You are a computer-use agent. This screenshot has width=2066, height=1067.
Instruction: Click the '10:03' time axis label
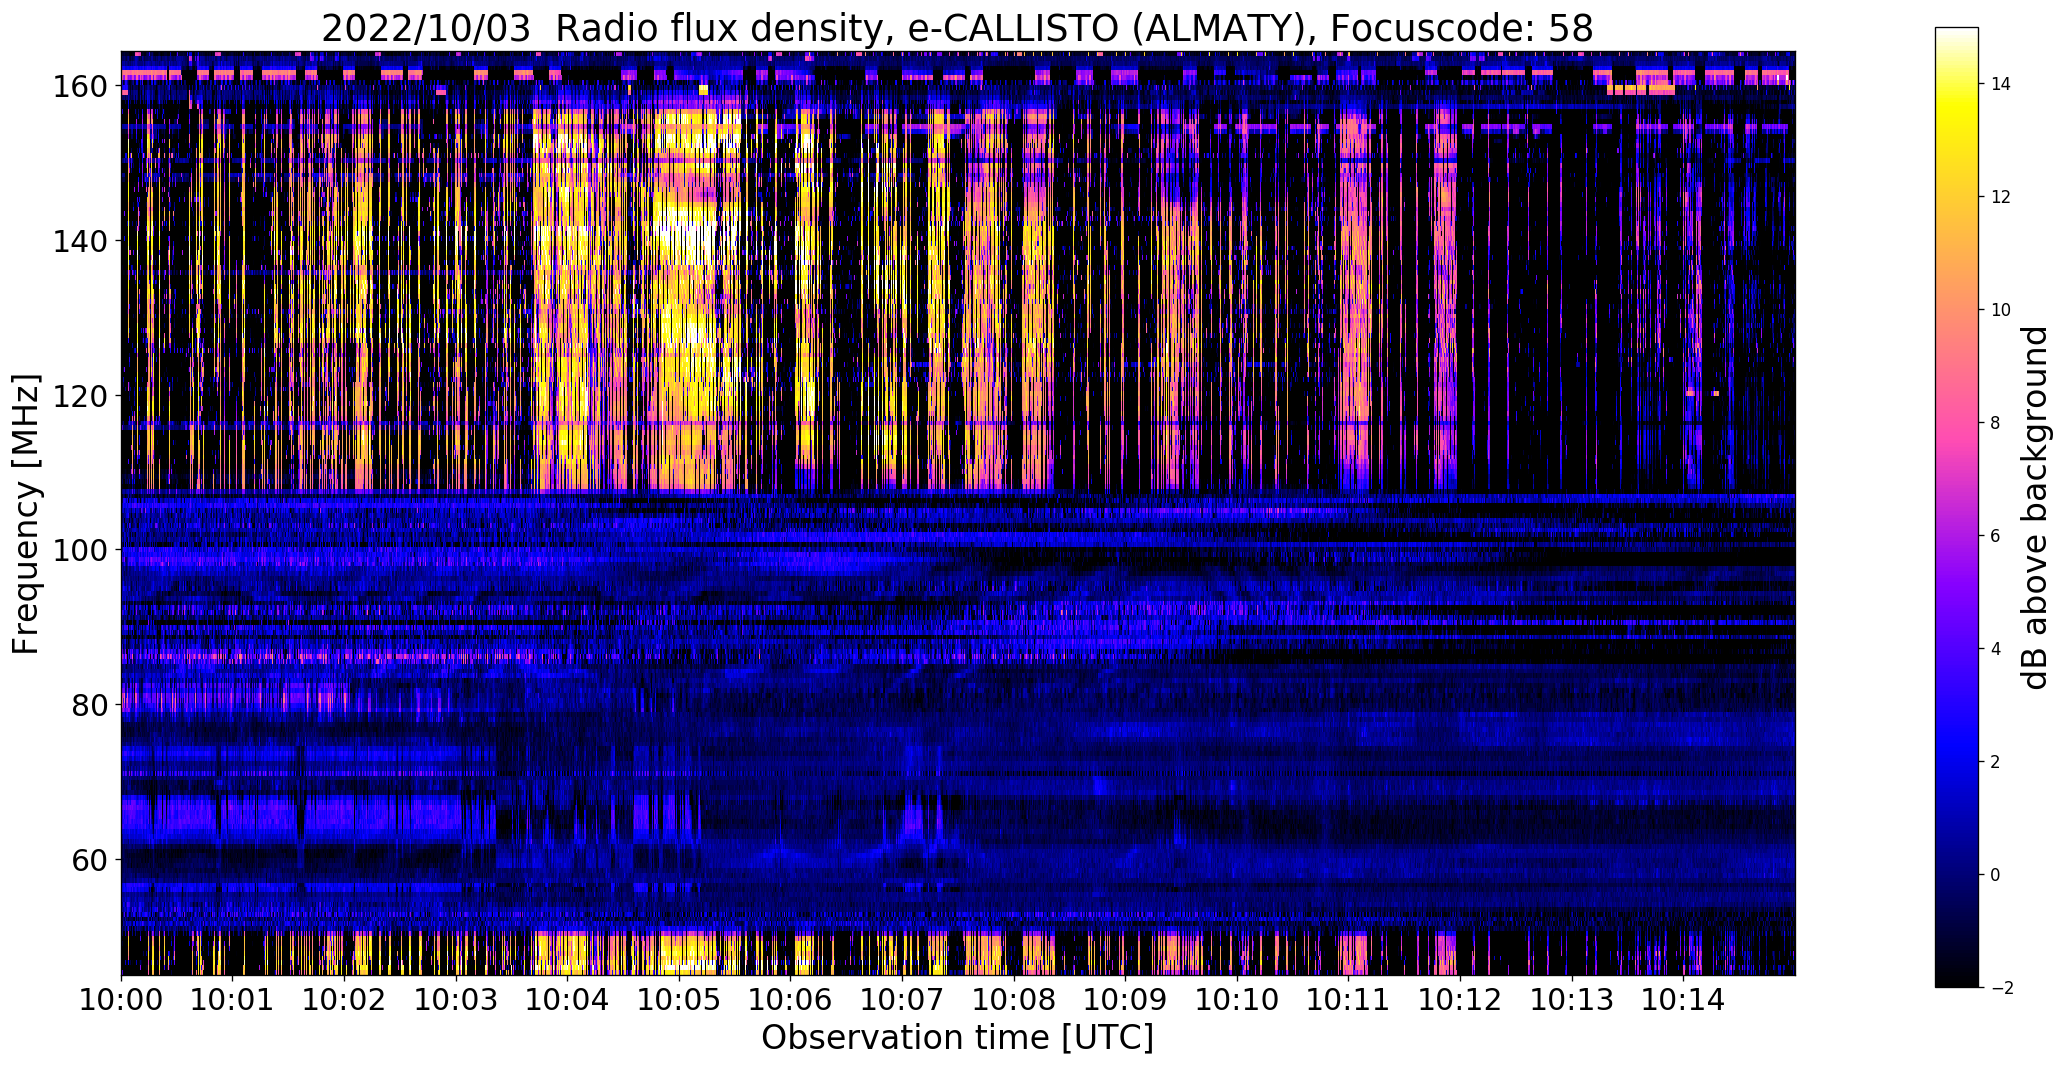point(456,998)
